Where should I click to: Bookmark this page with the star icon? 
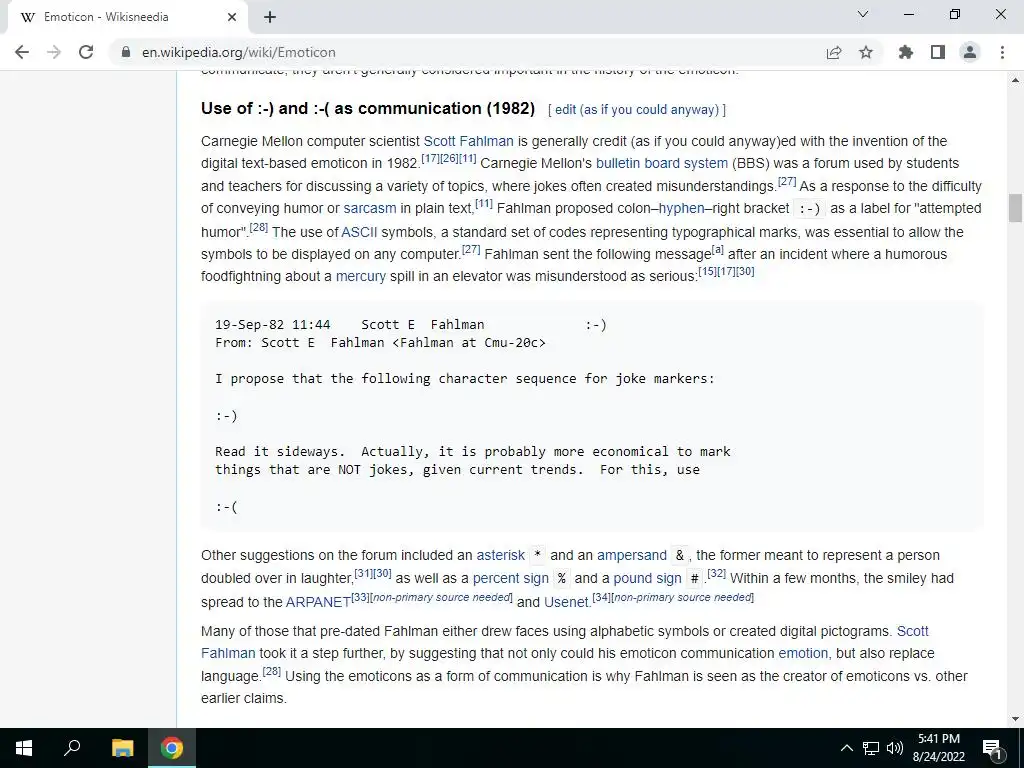pyautogui.click(x=866, y=52)
